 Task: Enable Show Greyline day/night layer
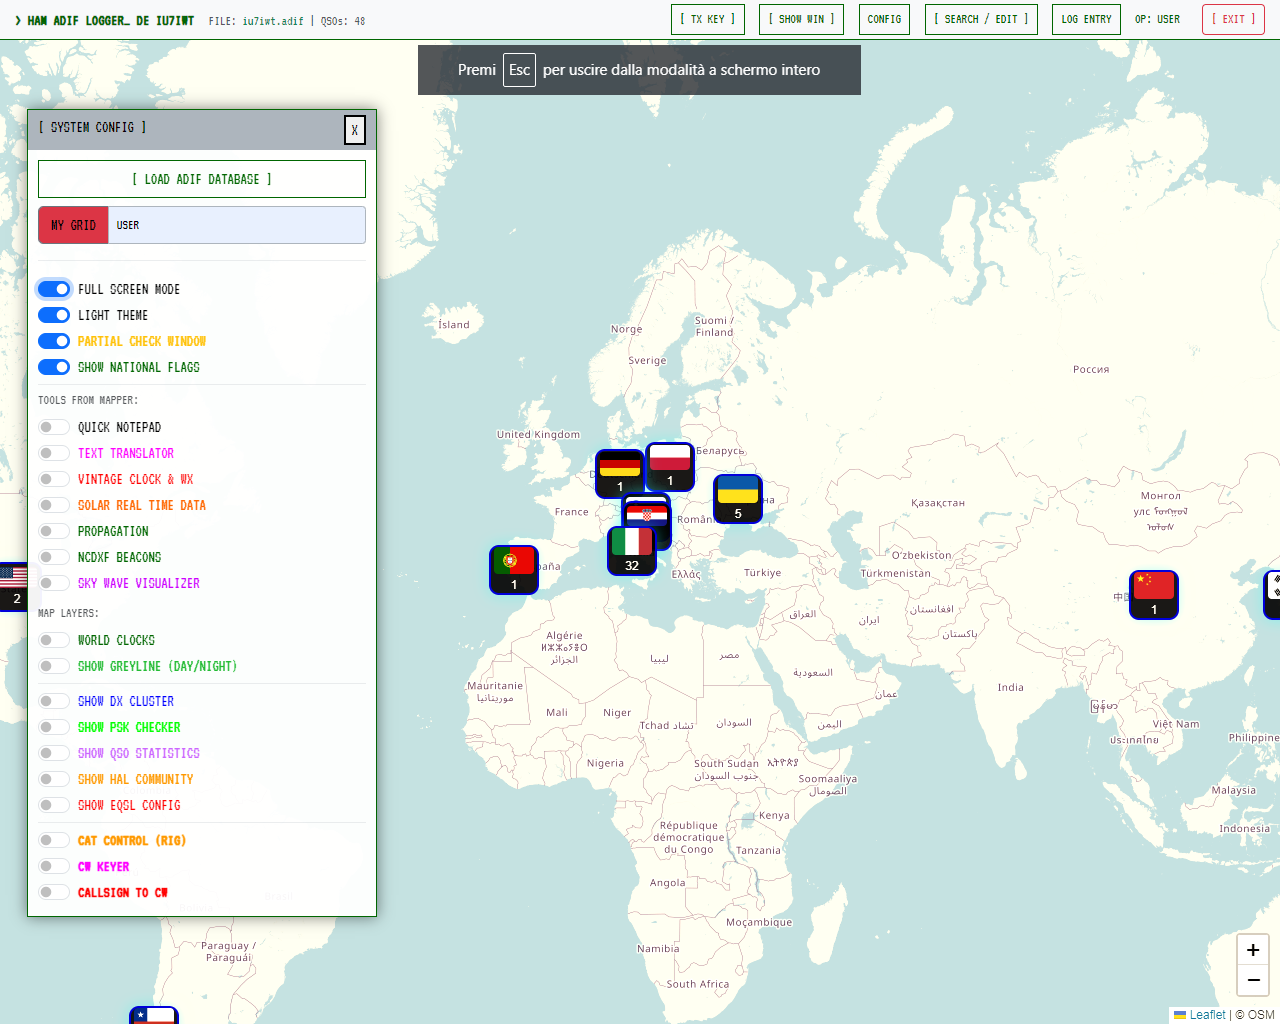coord(54,666)
